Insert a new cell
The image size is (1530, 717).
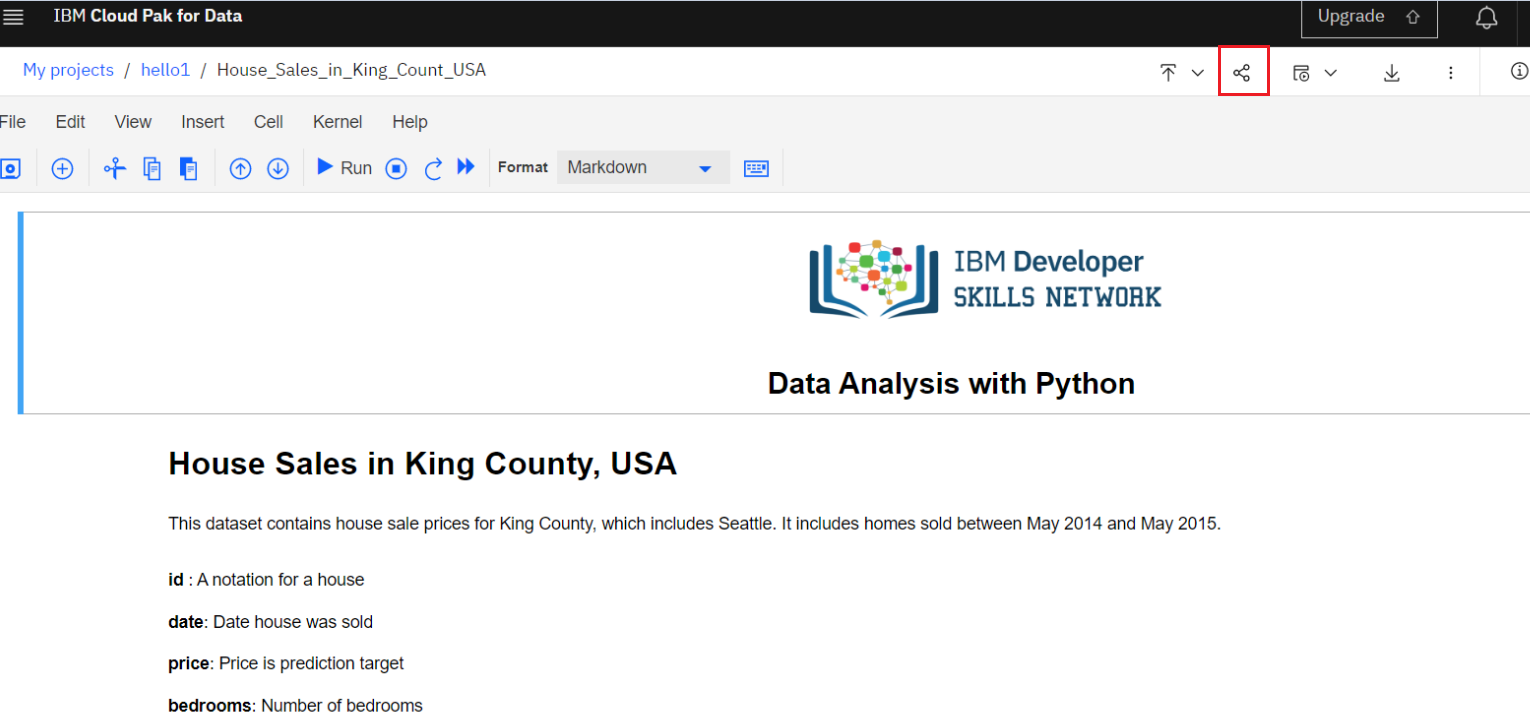click(62, 167)
